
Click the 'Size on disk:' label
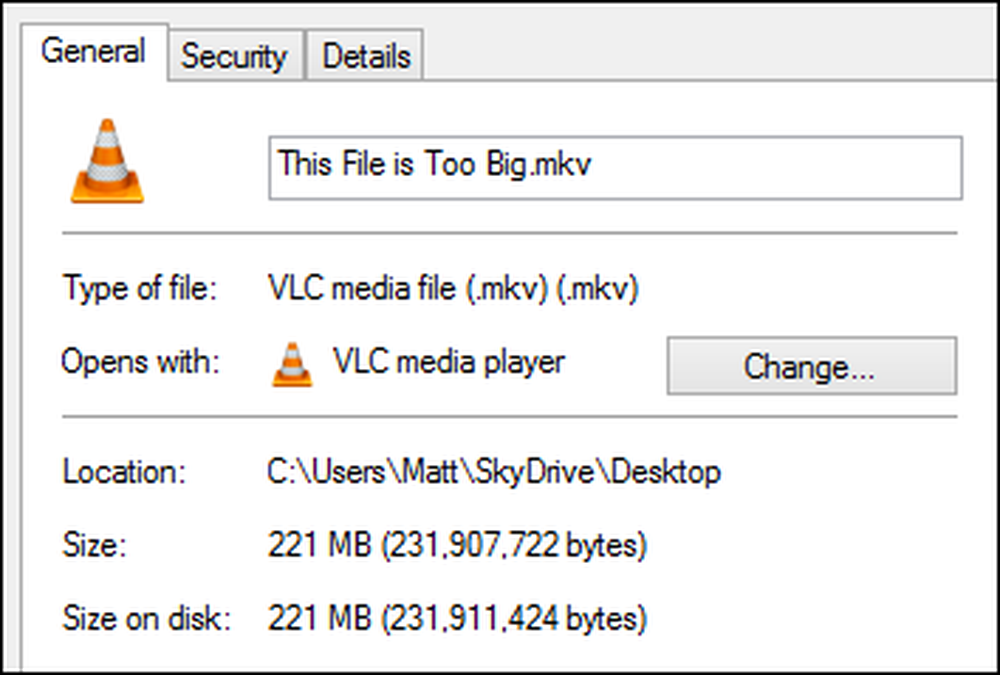[147, 619]
